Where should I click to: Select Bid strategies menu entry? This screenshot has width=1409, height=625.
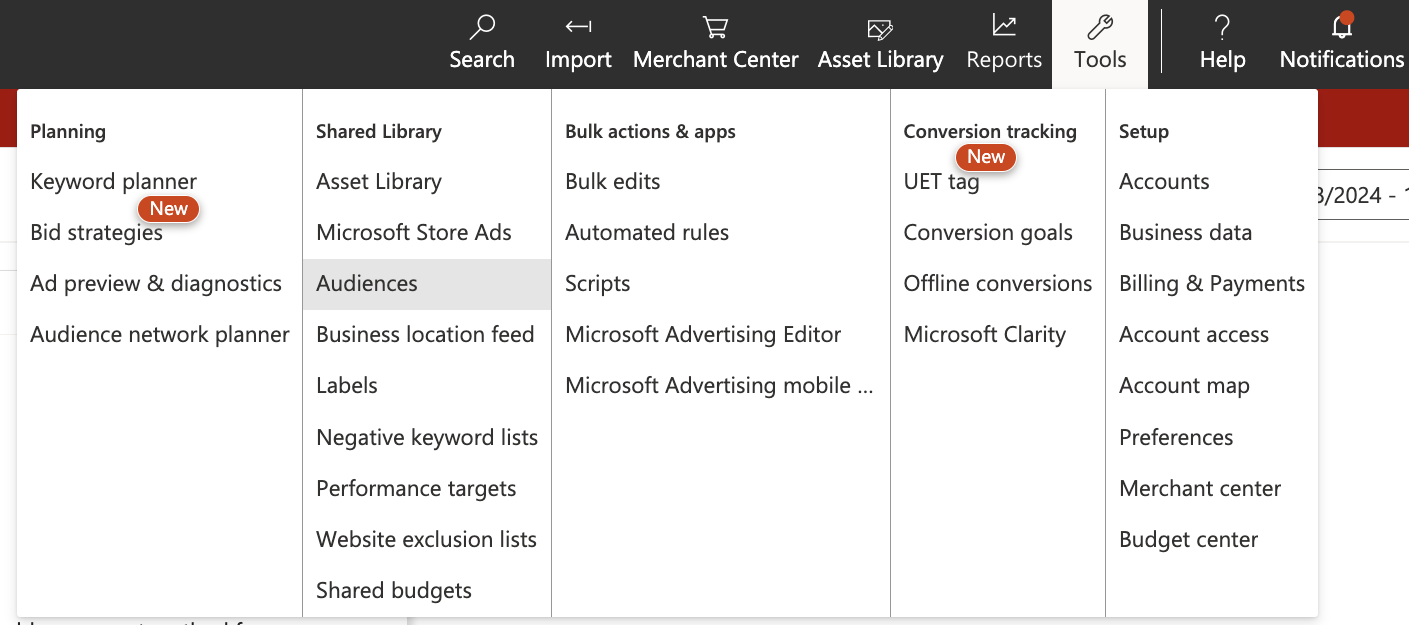click(97, 232)
